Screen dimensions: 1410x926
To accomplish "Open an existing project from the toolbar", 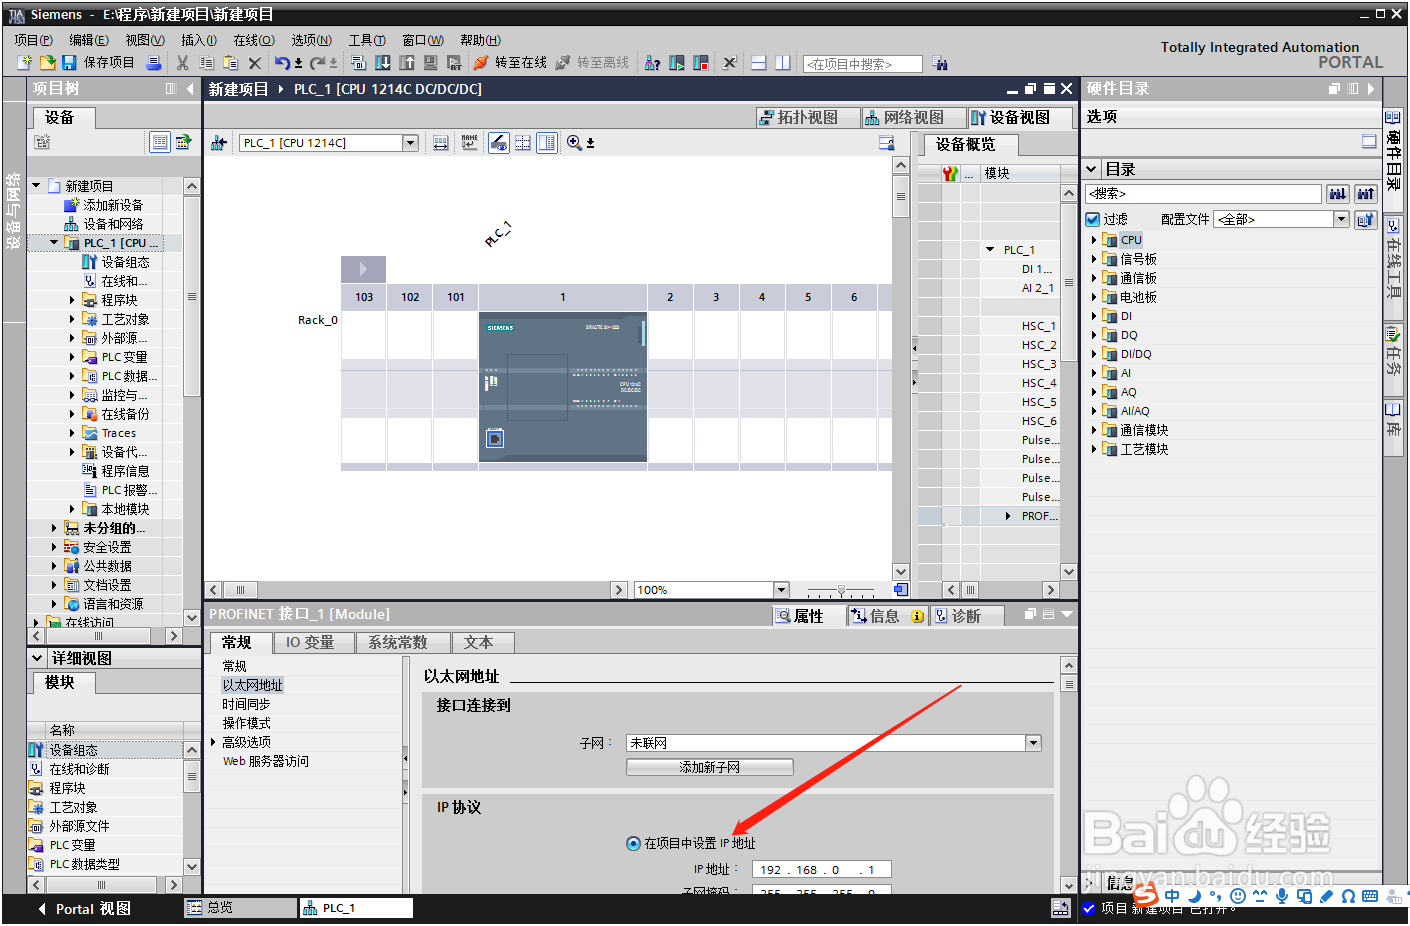I will pos(47,63).
